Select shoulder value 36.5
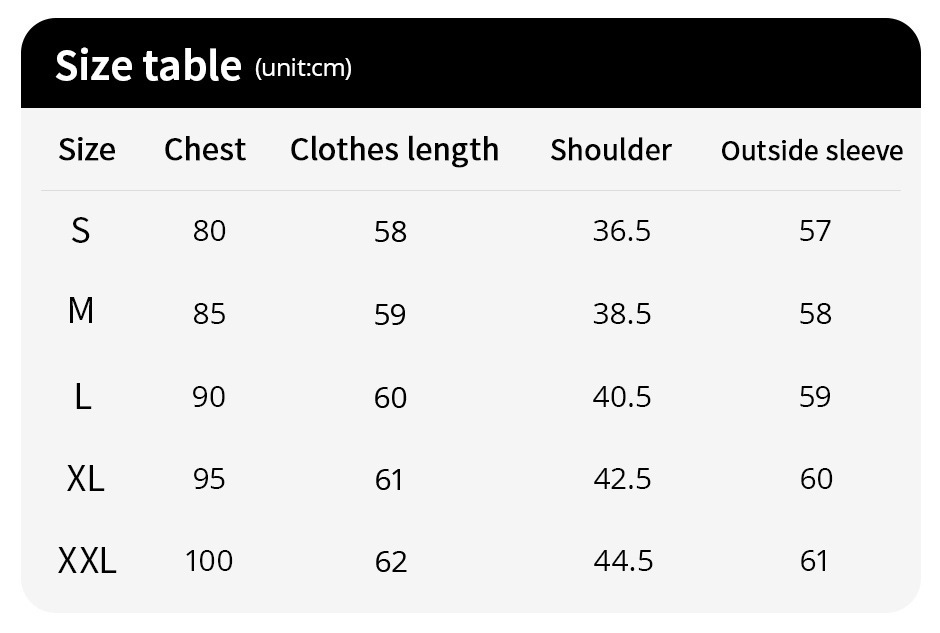Screen dimensions: 940x633 [622, 231]
